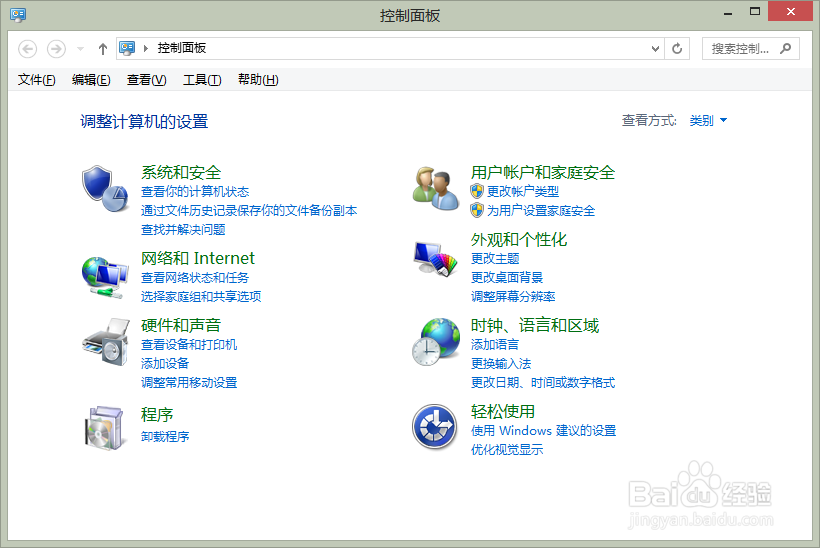Click 查找并解决问题 link
820x548 pixels.
tap(183, 230)
